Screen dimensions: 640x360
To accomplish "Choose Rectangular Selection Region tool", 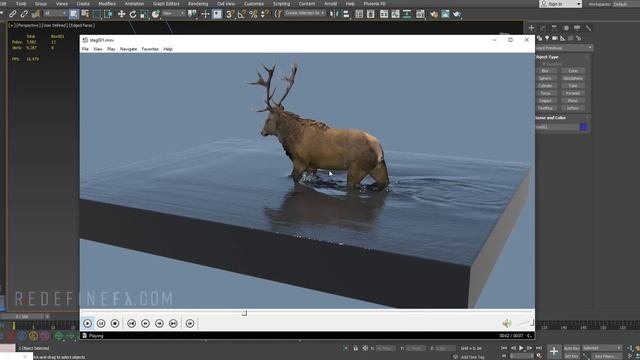I will tap(96, 14).
